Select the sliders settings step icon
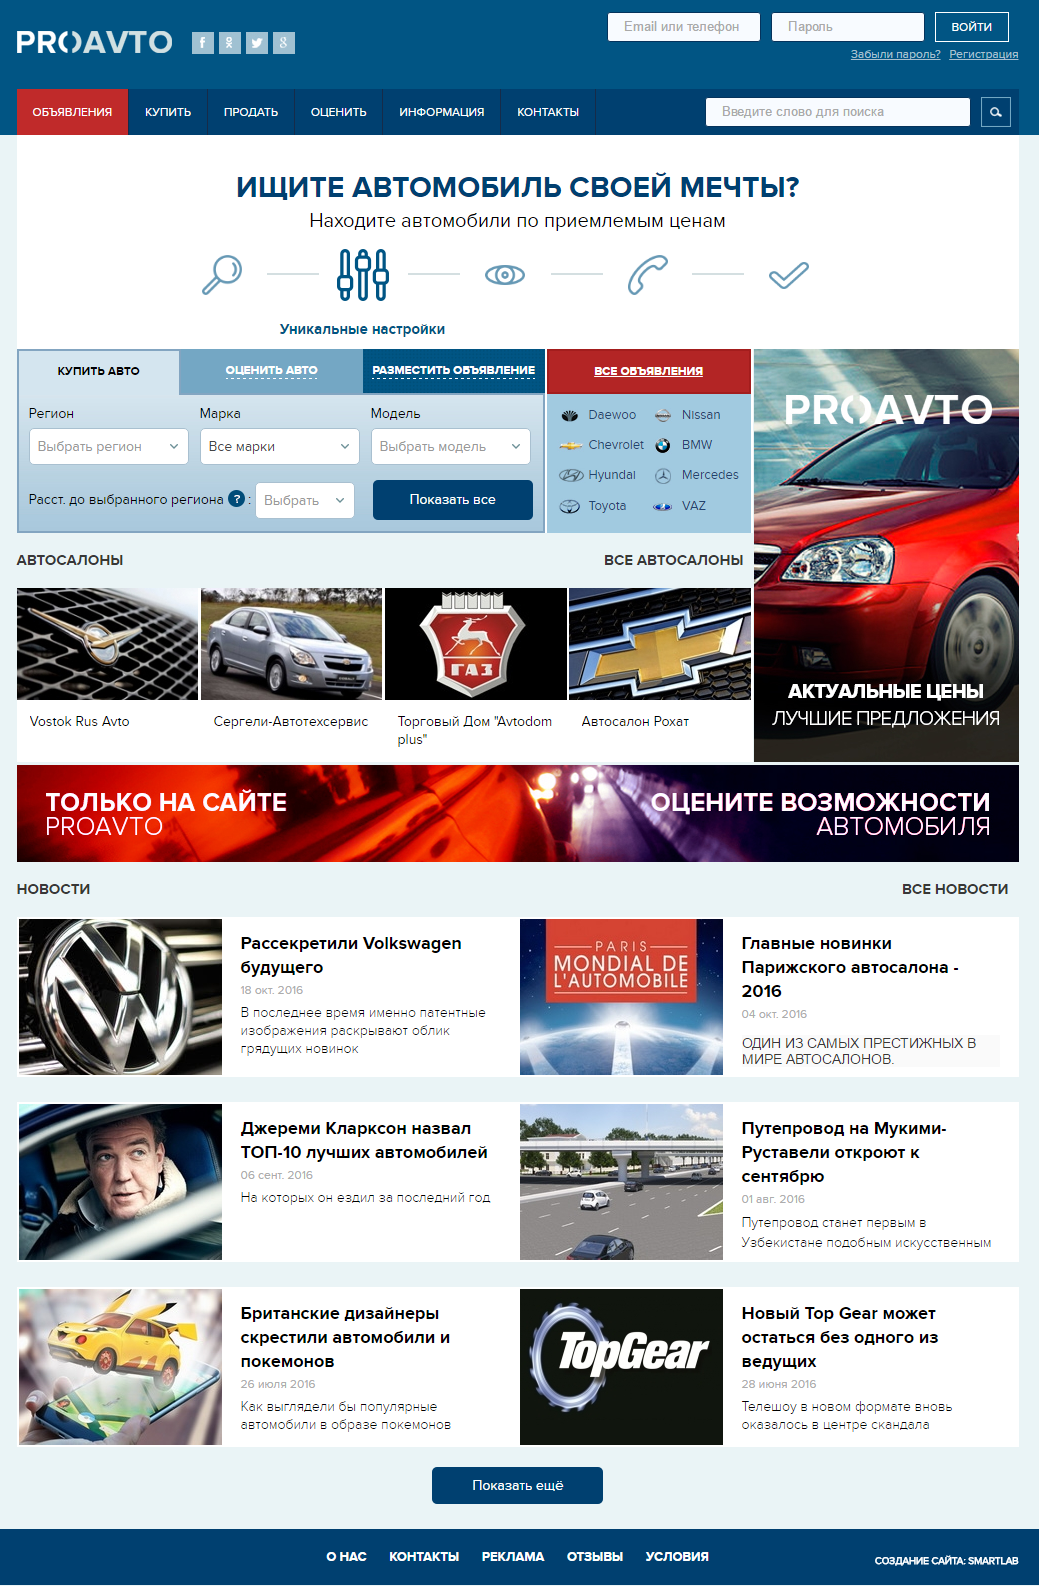Image resolution: width=1039 pixels, height=1586 pixels. click(362, 274)
